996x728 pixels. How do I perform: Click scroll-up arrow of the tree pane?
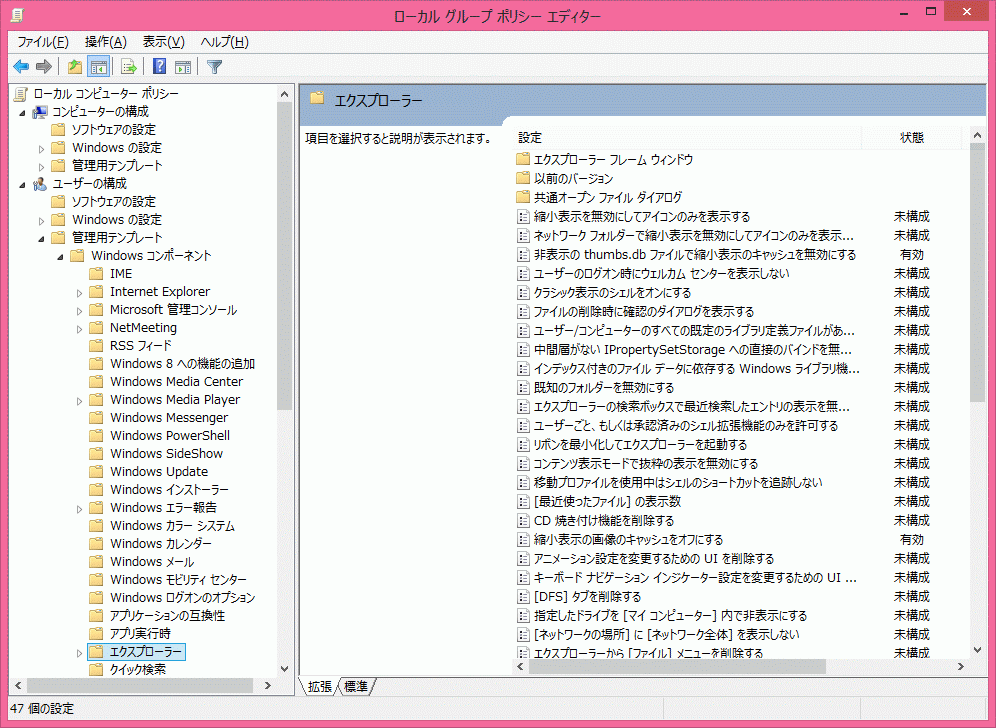point(285,94)
